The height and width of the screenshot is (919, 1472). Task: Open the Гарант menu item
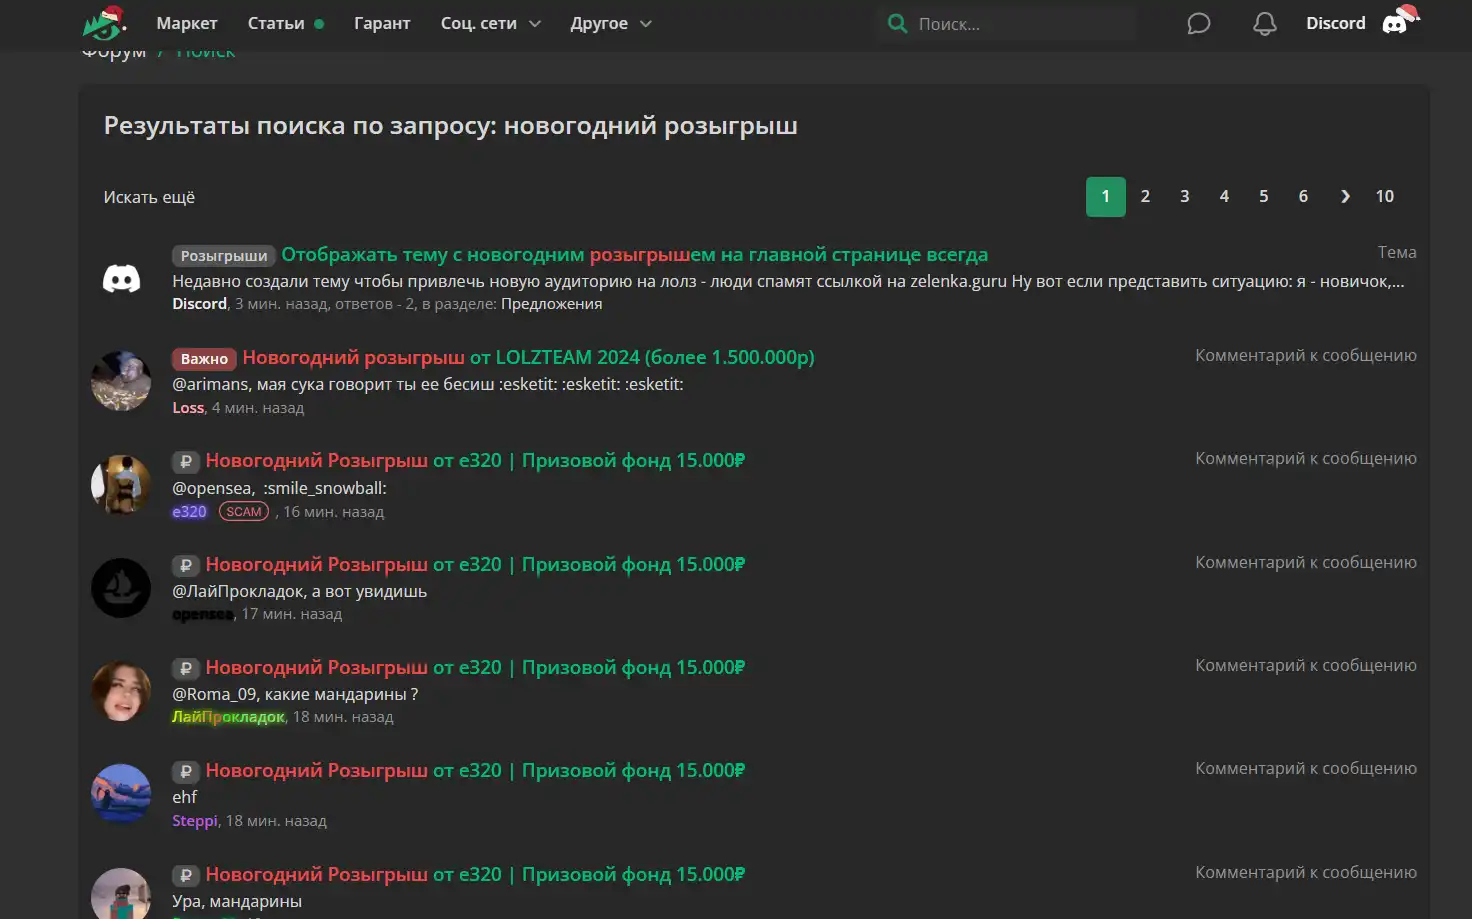click(382, 23)
